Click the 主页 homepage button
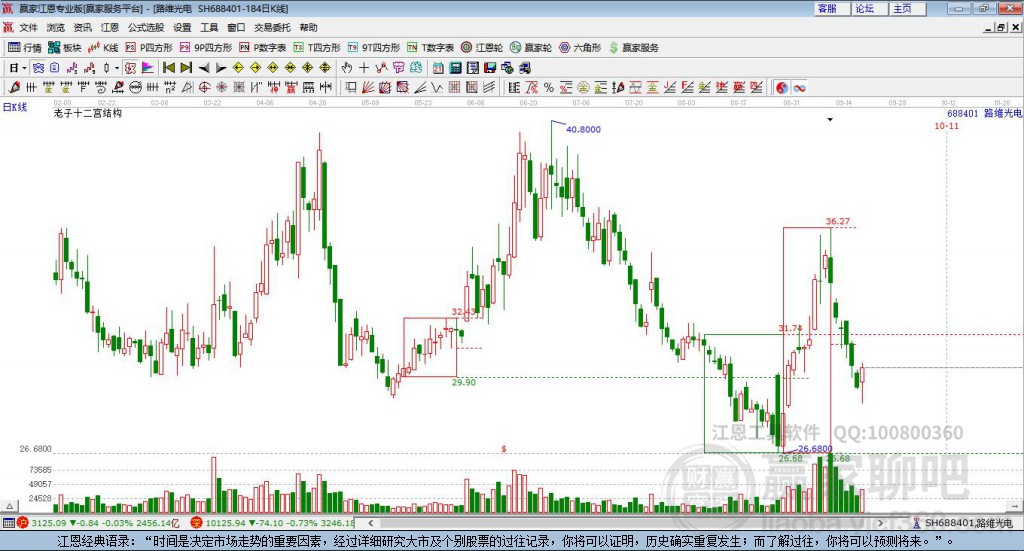Screen dimensions: 1024x551 coord(908,8)
